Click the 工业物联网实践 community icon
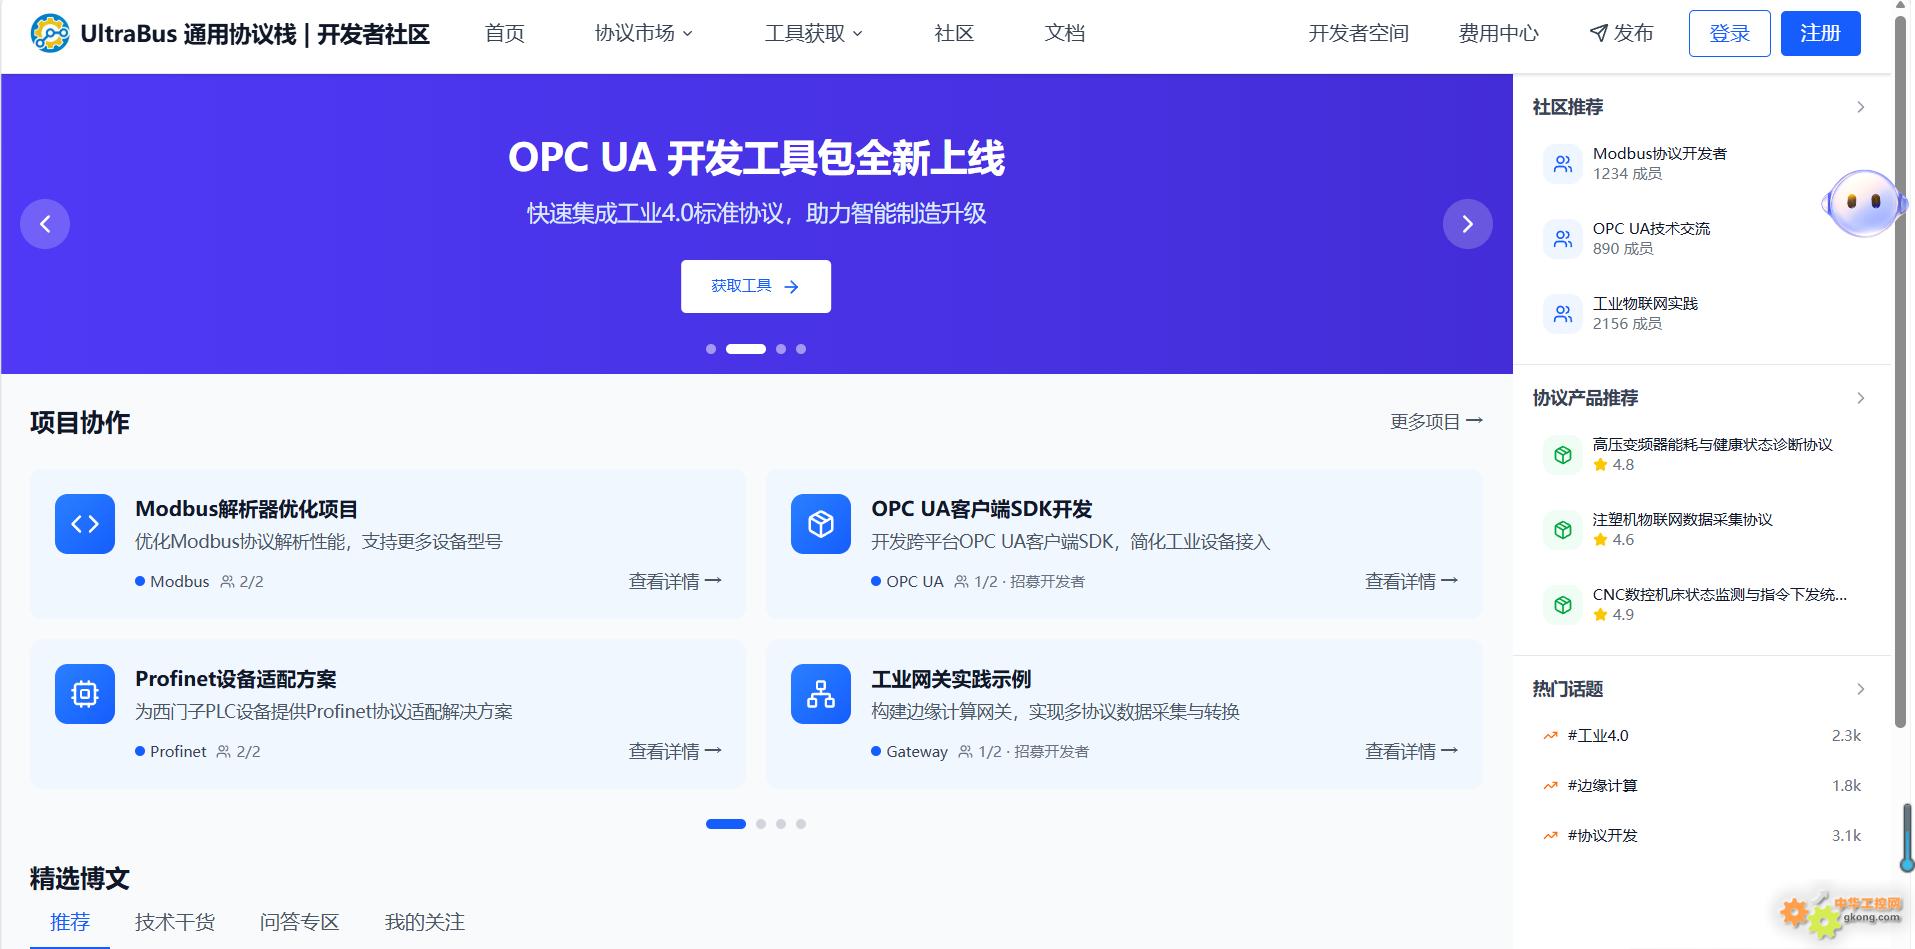This screenshot has width=1915, height=949. pos(1563,314)
